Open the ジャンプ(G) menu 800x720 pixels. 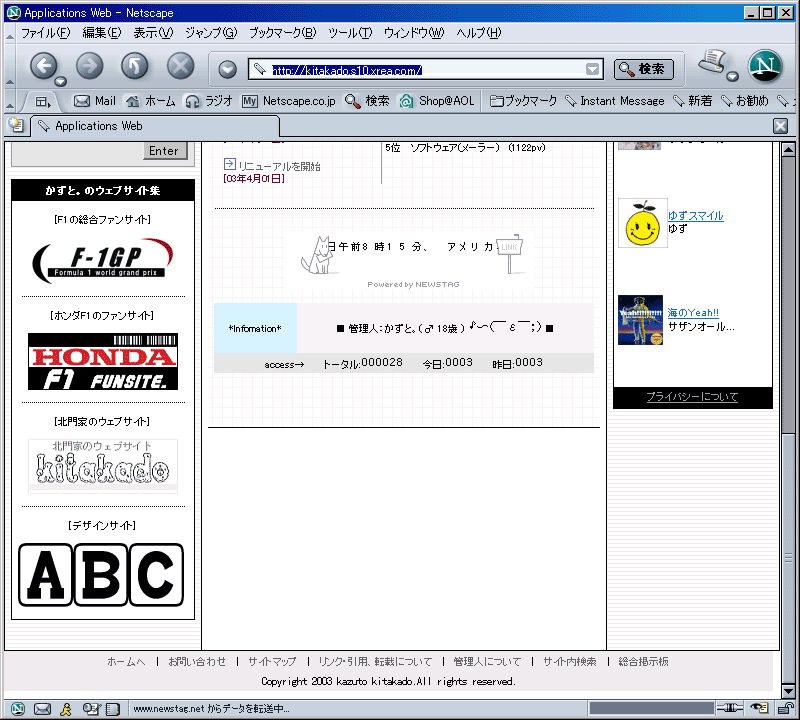pyautogui.click(x=211, y=33)
